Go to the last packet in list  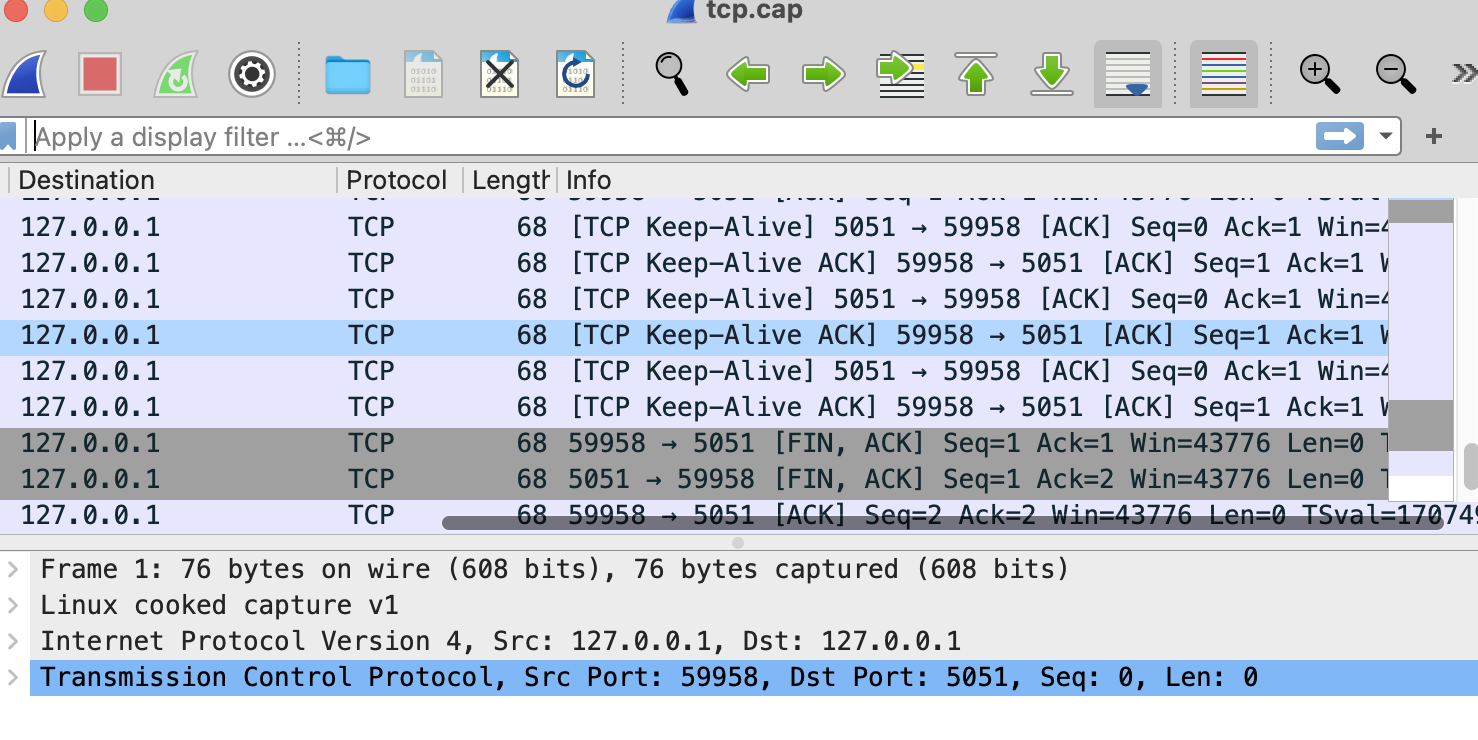click(x=1051, y=74)
